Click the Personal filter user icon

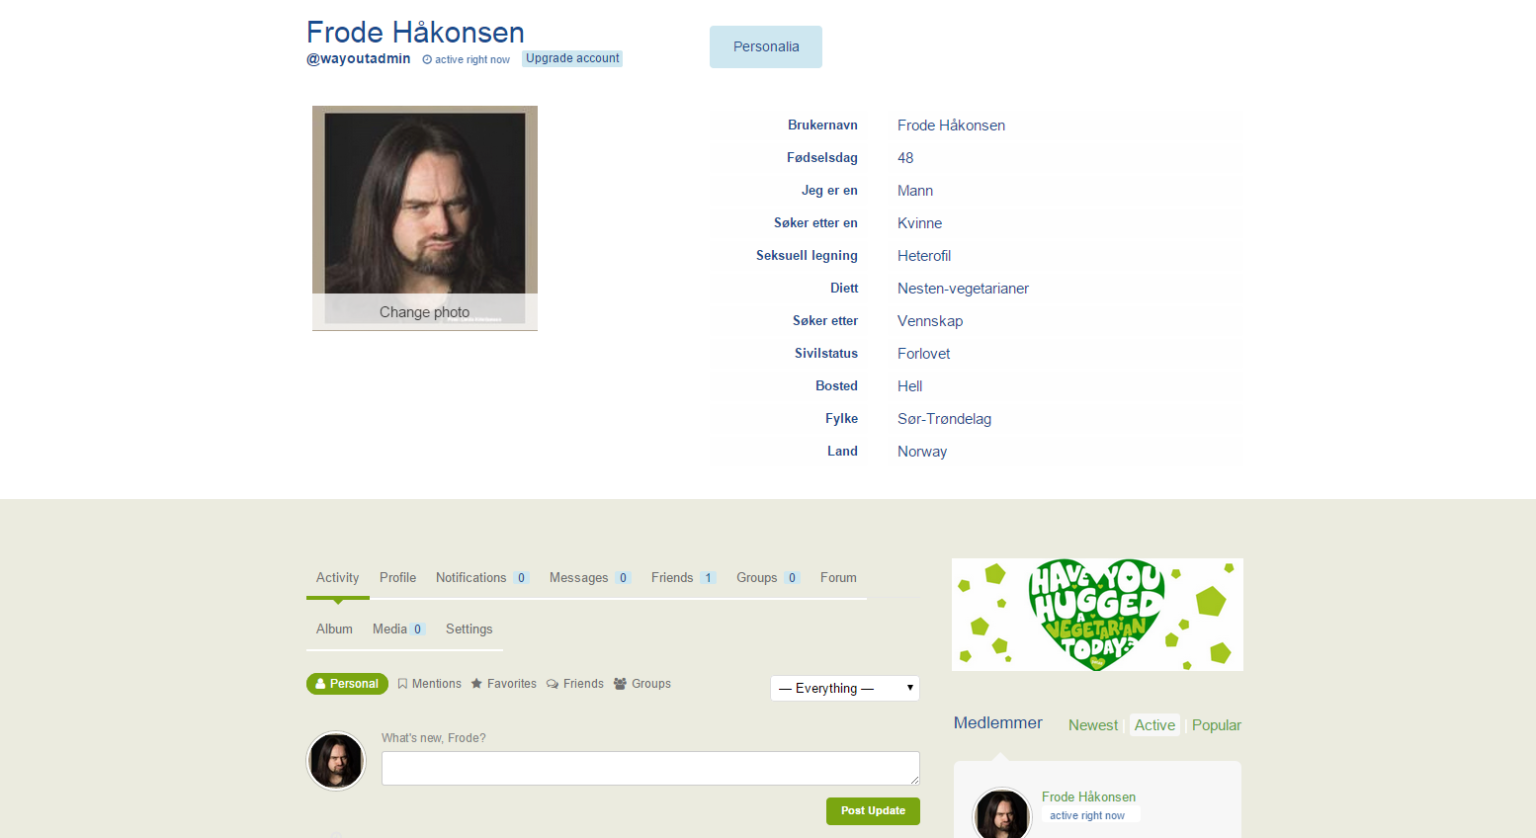coord(320,684)
